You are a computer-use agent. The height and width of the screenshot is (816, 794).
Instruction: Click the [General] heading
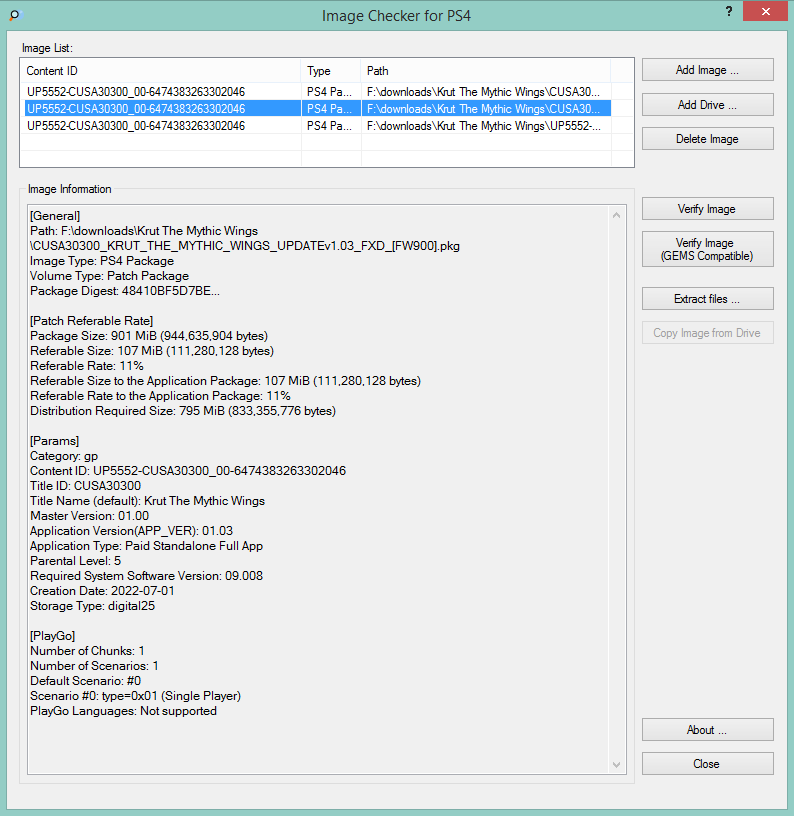click(x=55, y=215)
